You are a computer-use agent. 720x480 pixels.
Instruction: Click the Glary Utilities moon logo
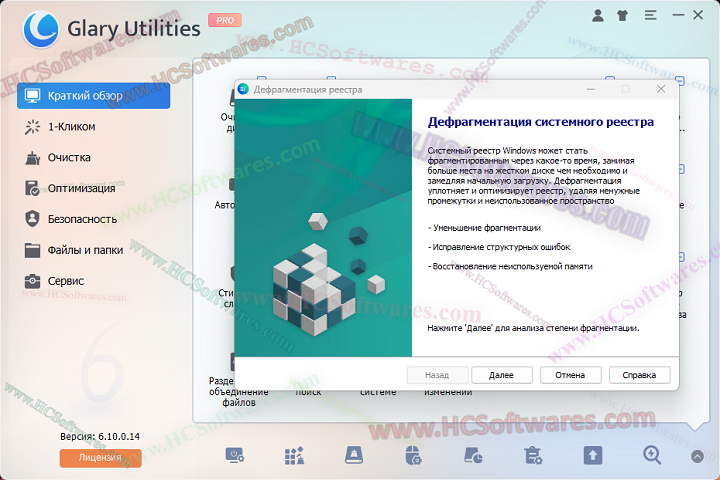pyautogui.click(x=41, y=29)
